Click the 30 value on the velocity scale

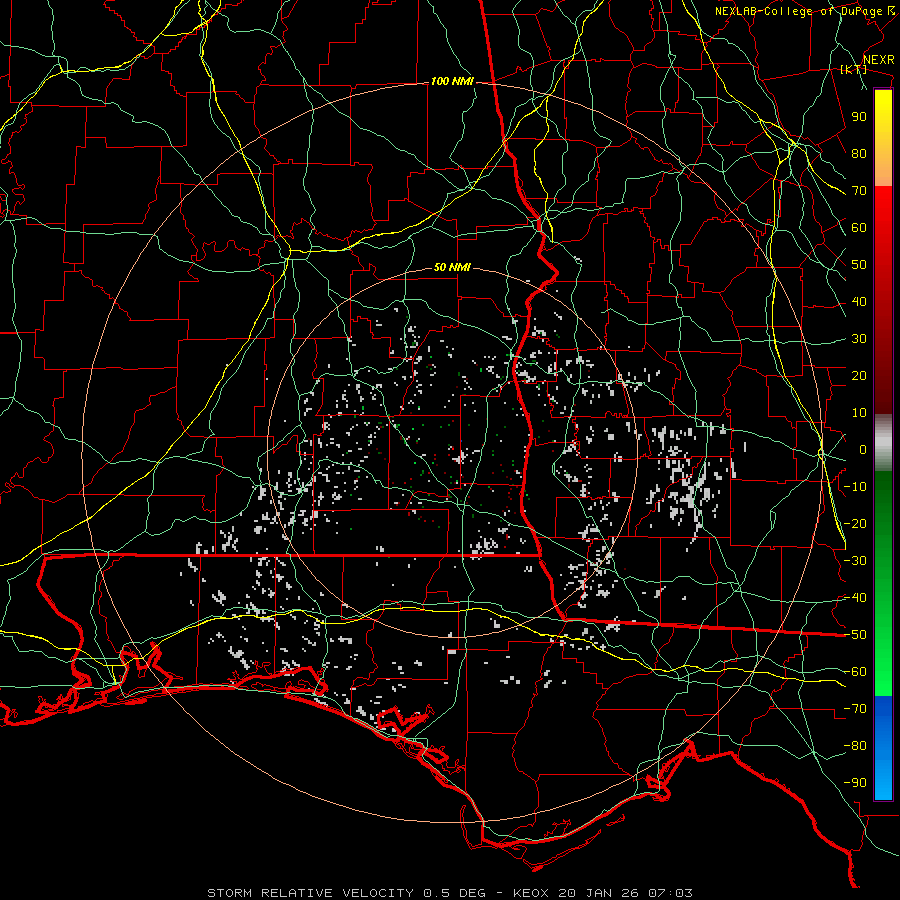(859, 339)
